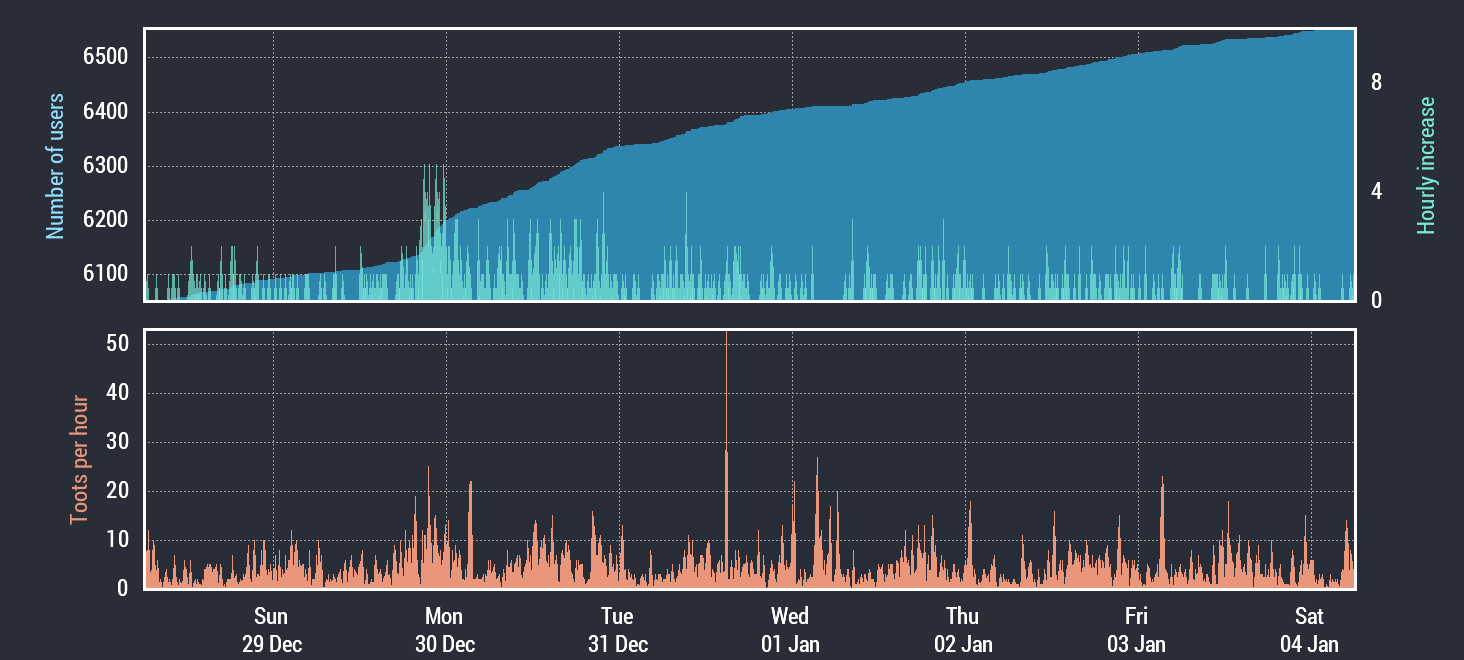Click the 8 tick on Hourly increase axis
The height and width of the screenshot is (660, 1464).
pos(1376,83)
